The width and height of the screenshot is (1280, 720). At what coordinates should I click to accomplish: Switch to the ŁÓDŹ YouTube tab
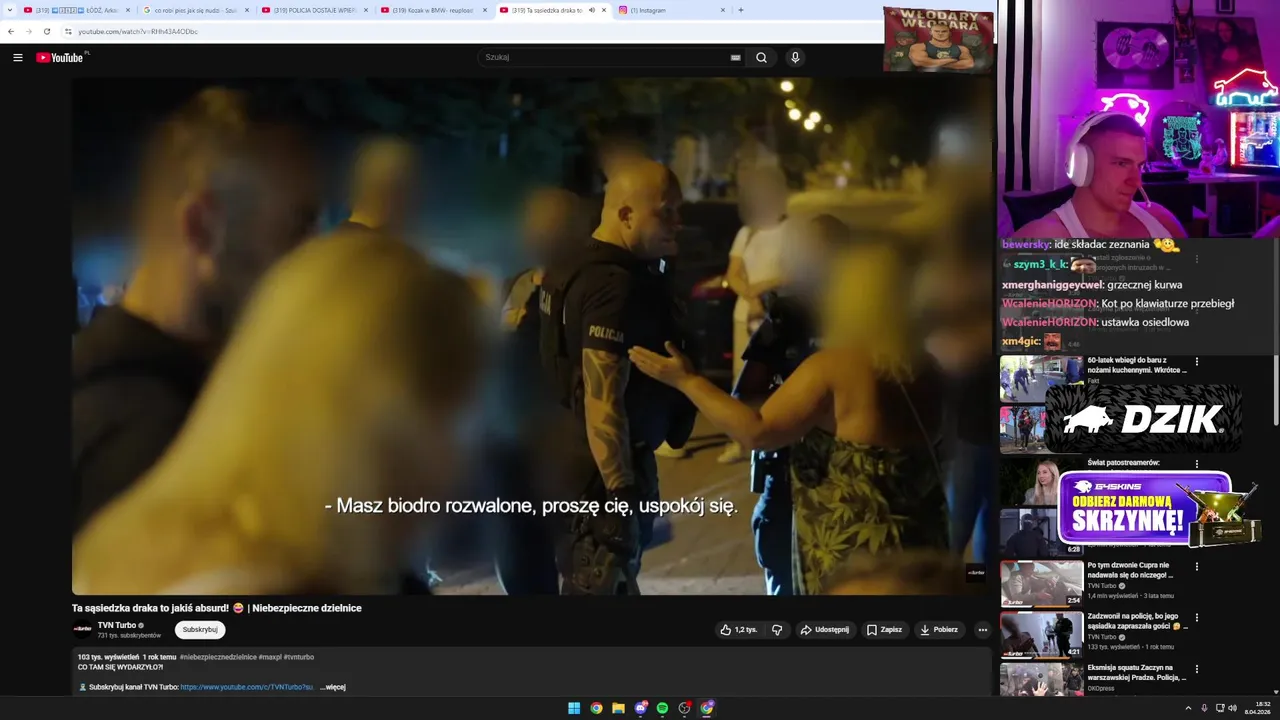pyautogui.click(x=77, y=10)
